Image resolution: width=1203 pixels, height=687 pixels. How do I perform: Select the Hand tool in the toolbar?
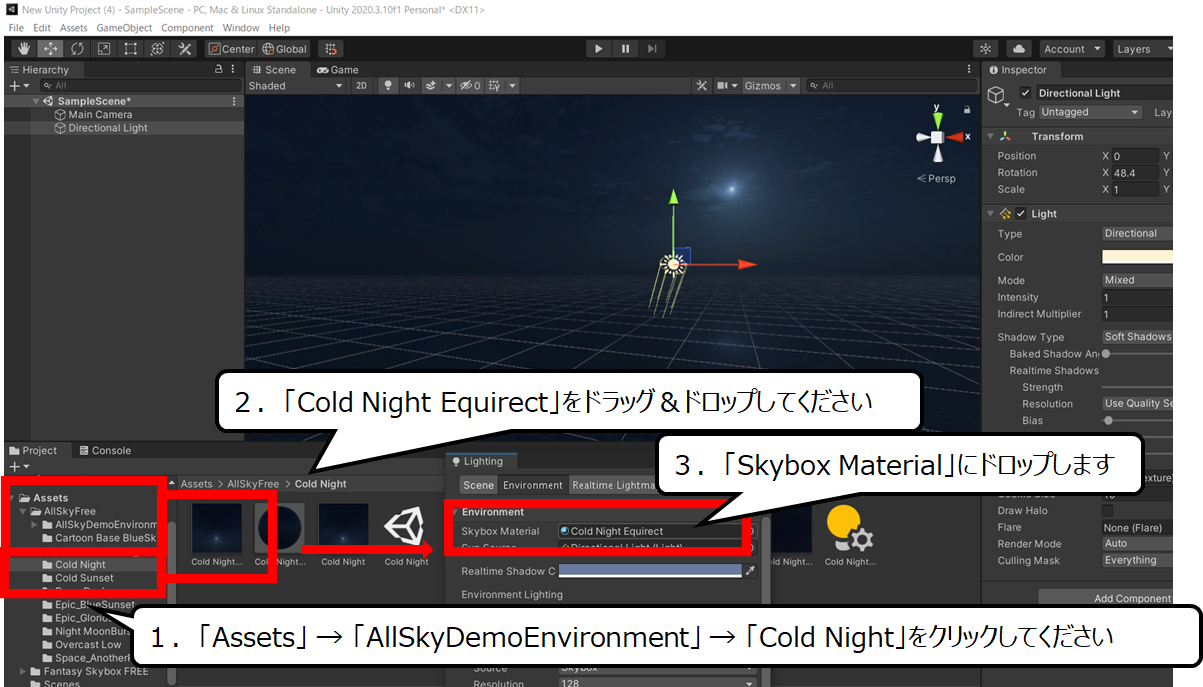coord(24,49)
